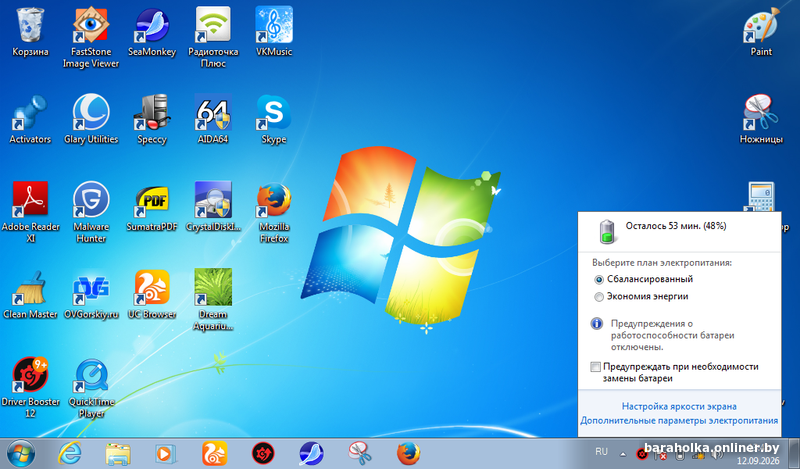
Task: Open Dream Aquarium desktop icon
Action: [213, 300]
